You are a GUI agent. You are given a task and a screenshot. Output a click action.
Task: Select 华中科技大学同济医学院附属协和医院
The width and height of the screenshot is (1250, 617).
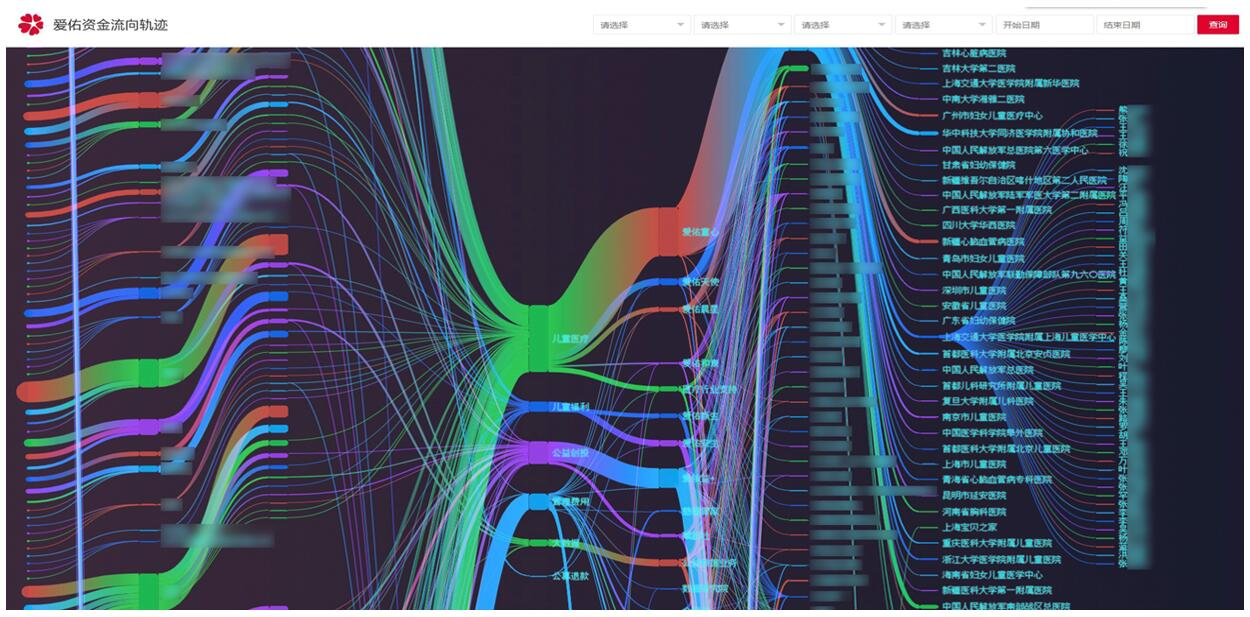coord(1020,133)
